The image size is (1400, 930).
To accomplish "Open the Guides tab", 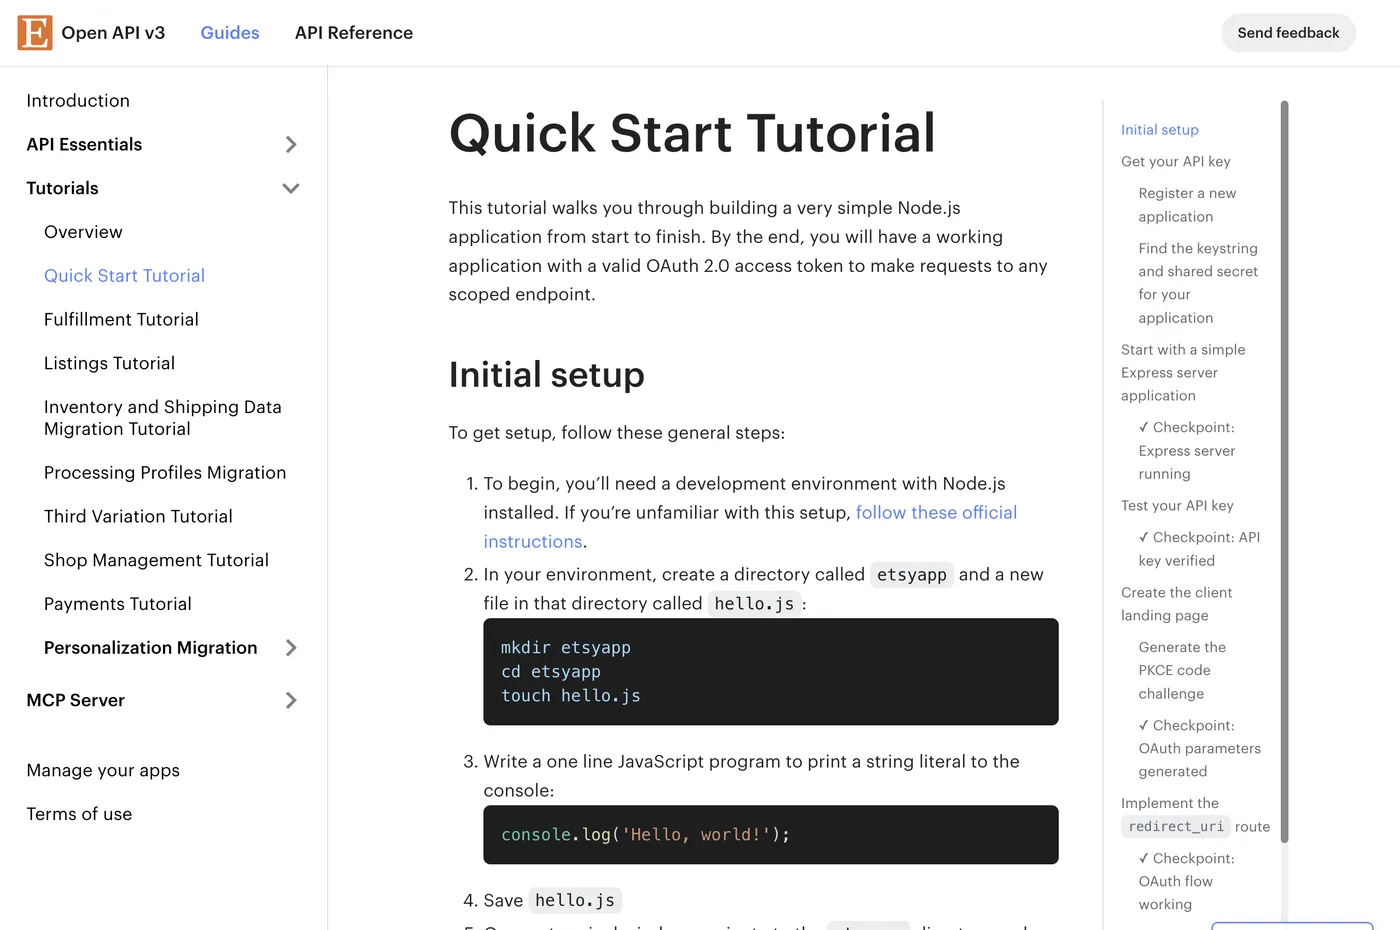I will point(230,33).
